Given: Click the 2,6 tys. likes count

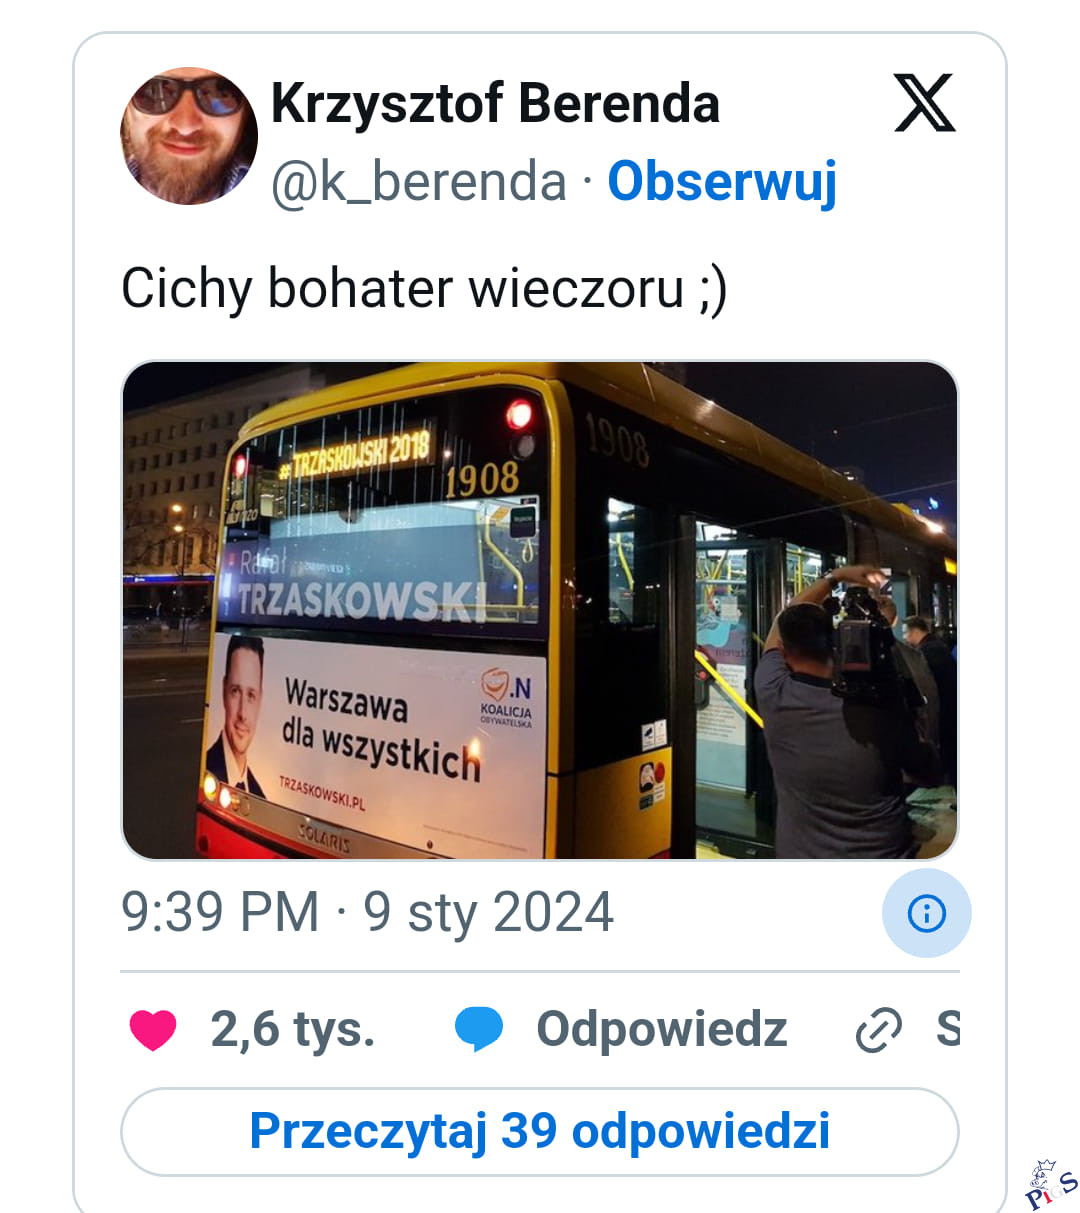Looking at the screenshot, I should click(293, 1029).
